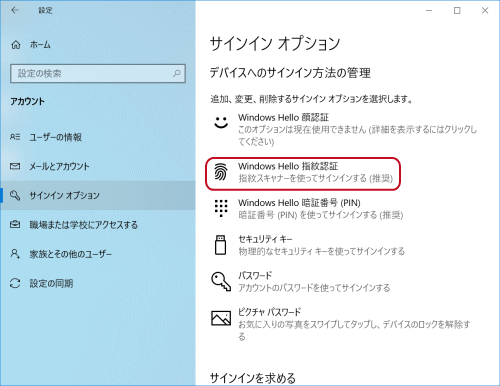Click the fingerprint icon
The height and width of the screenshot is (386, 500).
click(221, 172)
